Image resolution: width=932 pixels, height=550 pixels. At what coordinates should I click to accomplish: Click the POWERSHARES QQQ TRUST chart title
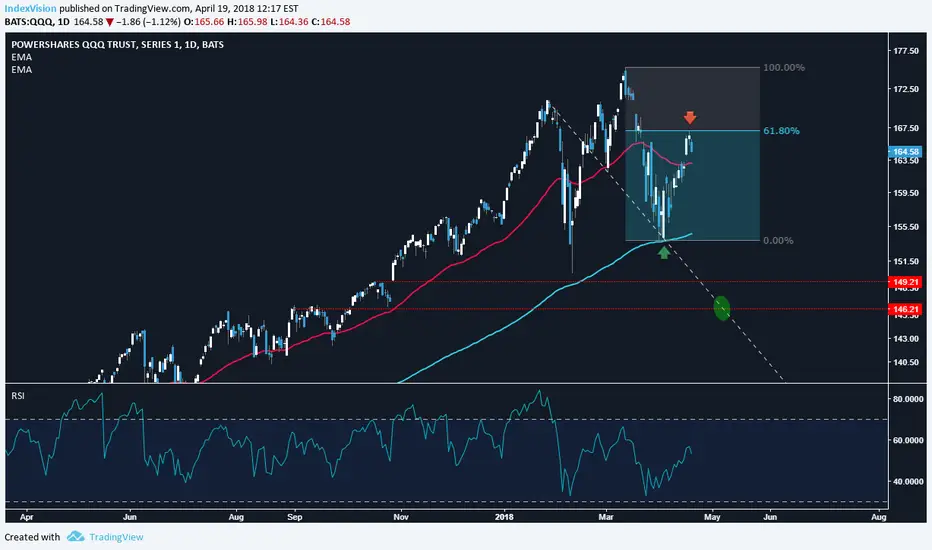pyautogui.click(x=118, y=45)
